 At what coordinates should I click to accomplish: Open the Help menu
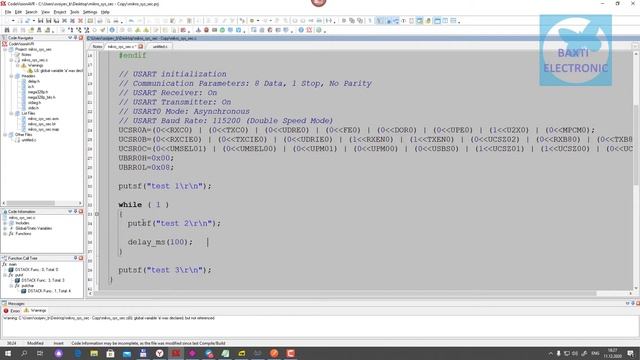tap(105, 12)
